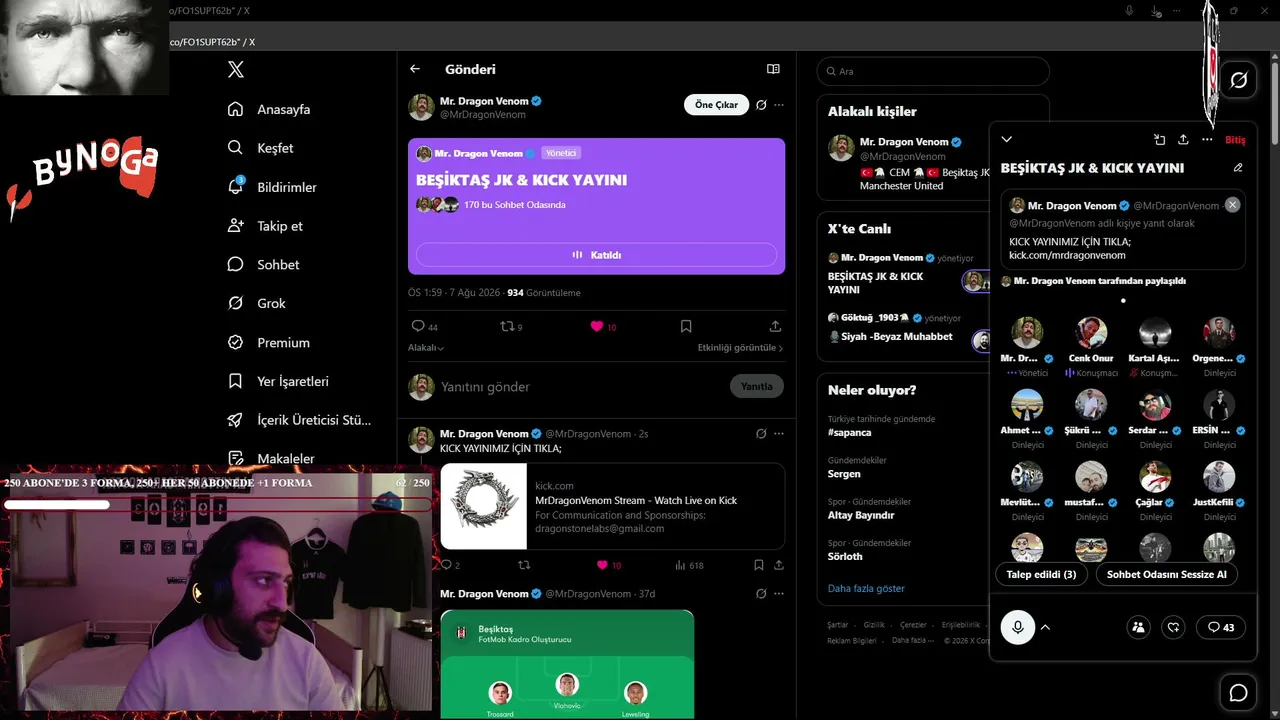
Task: Open Yer İşaretleri in the sidebar
Action: point(278,381)
